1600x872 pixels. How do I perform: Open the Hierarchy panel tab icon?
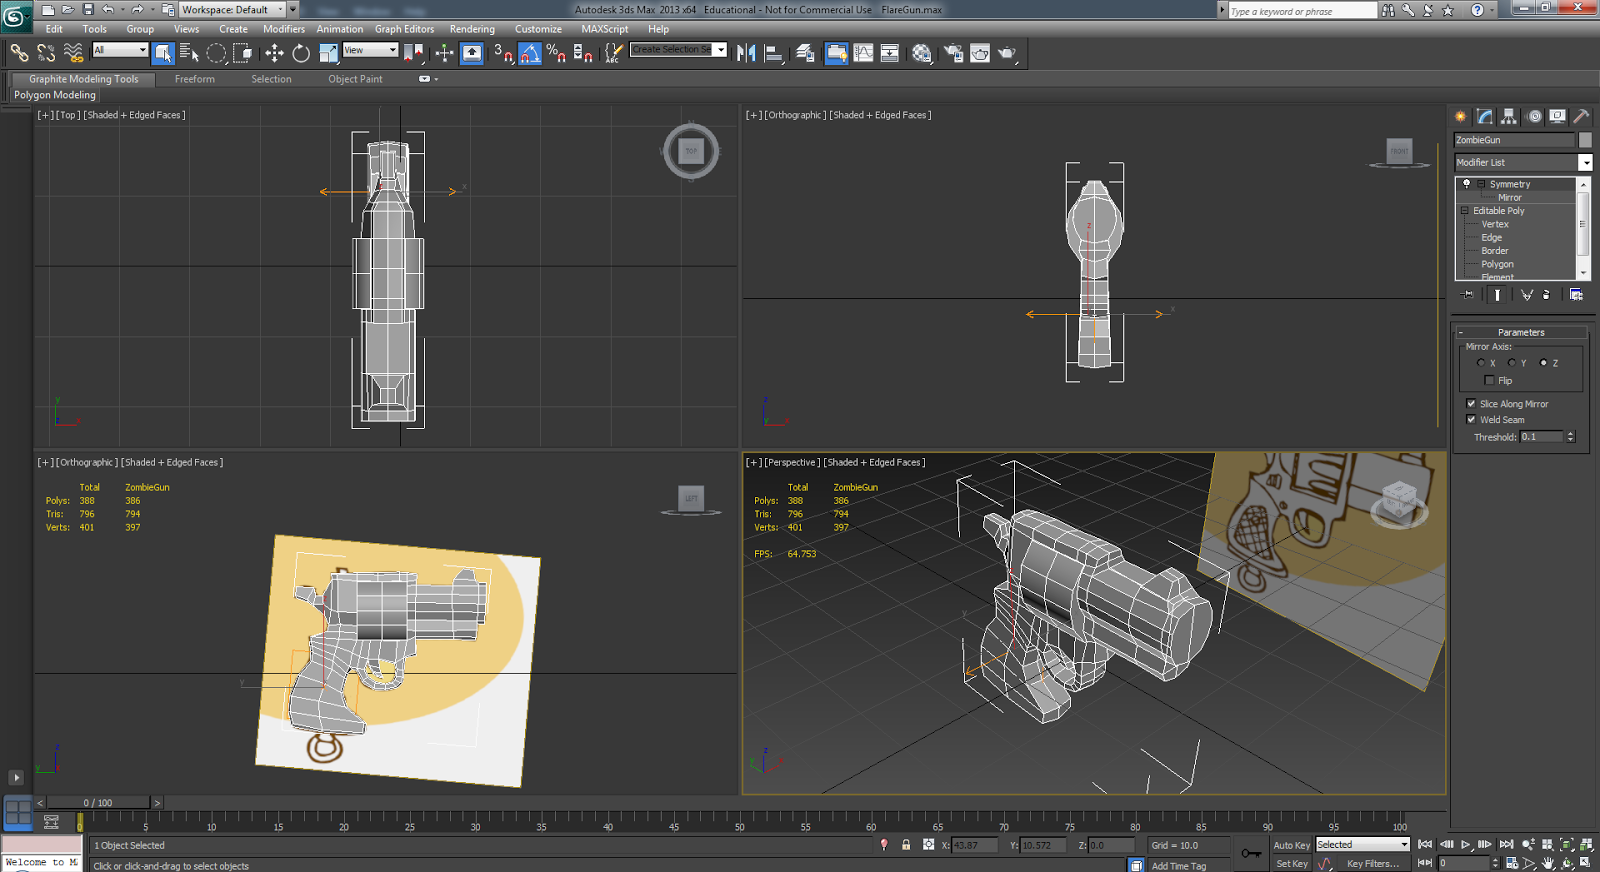pyautogui.click(x=1509, y=116)
